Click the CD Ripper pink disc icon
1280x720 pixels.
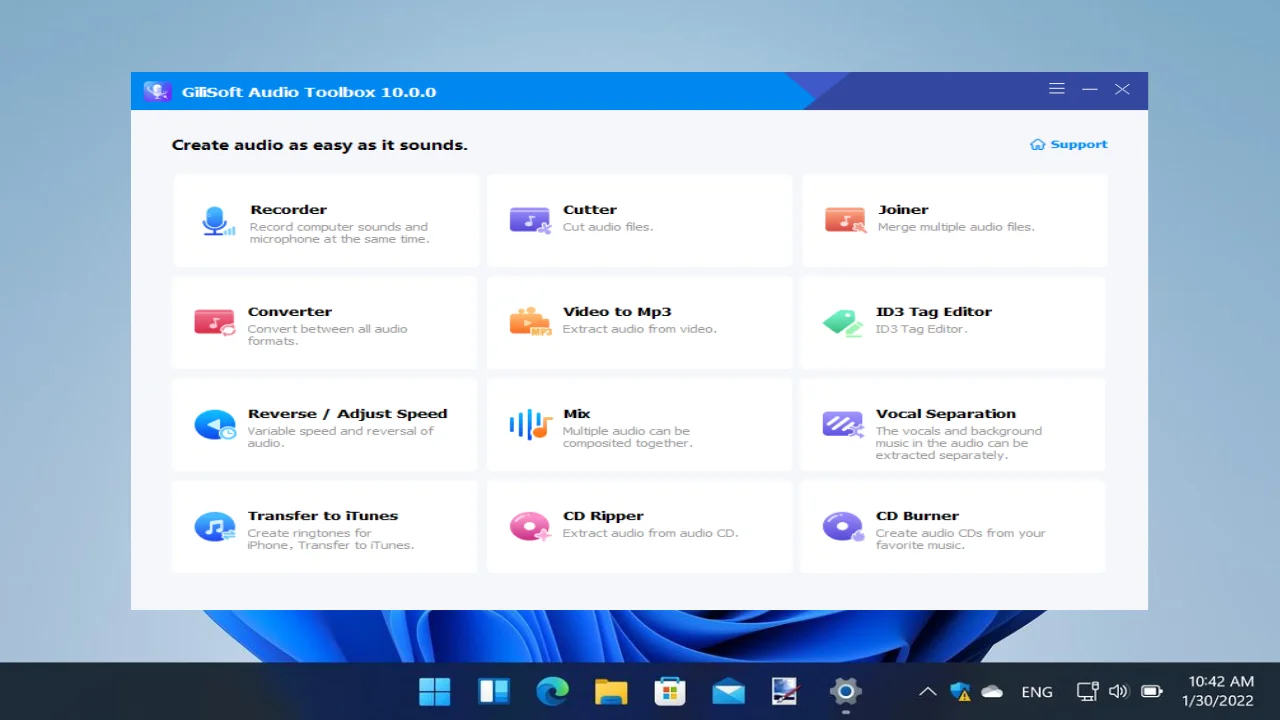pos(530,527)
